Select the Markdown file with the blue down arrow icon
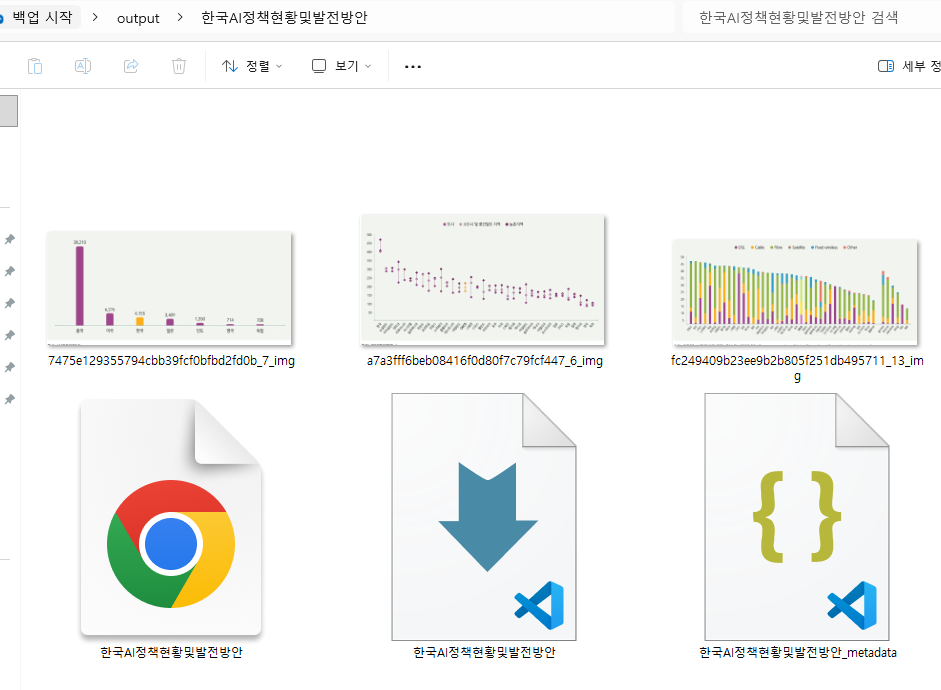The image size is (941, 690). point(484,517)
